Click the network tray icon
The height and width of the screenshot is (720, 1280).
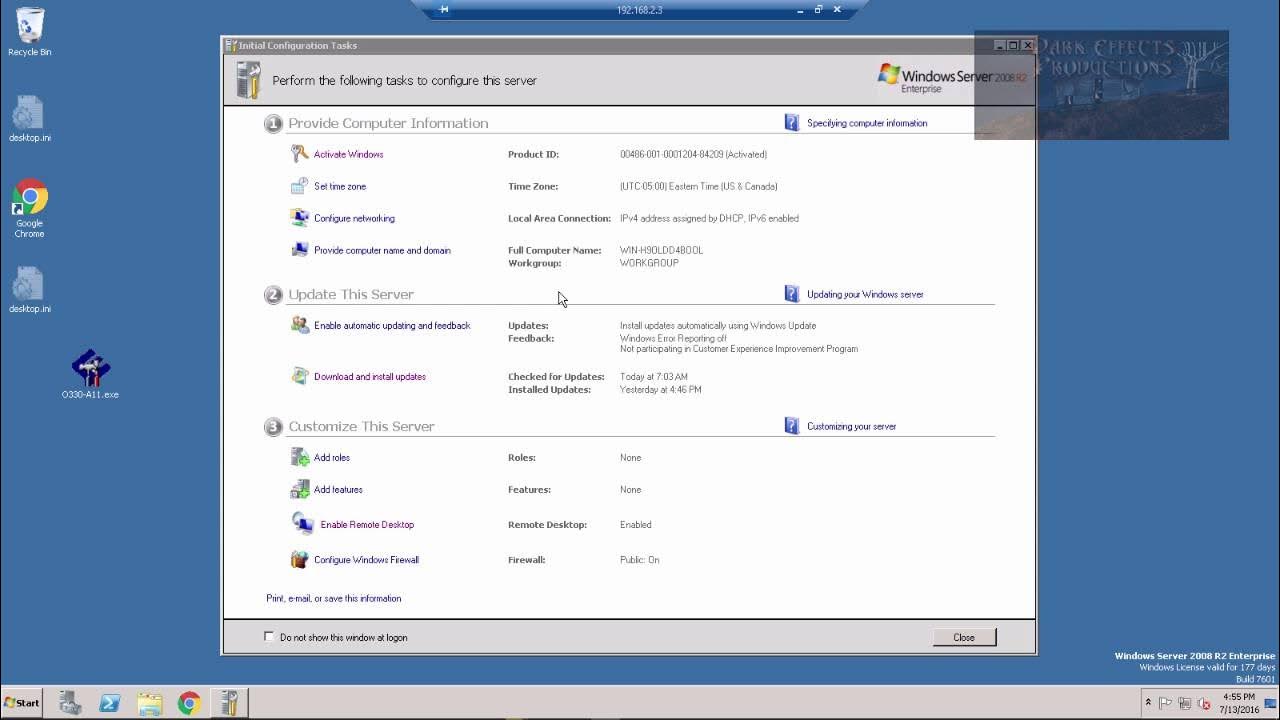pyautogui.click(x=1185, y=703)
